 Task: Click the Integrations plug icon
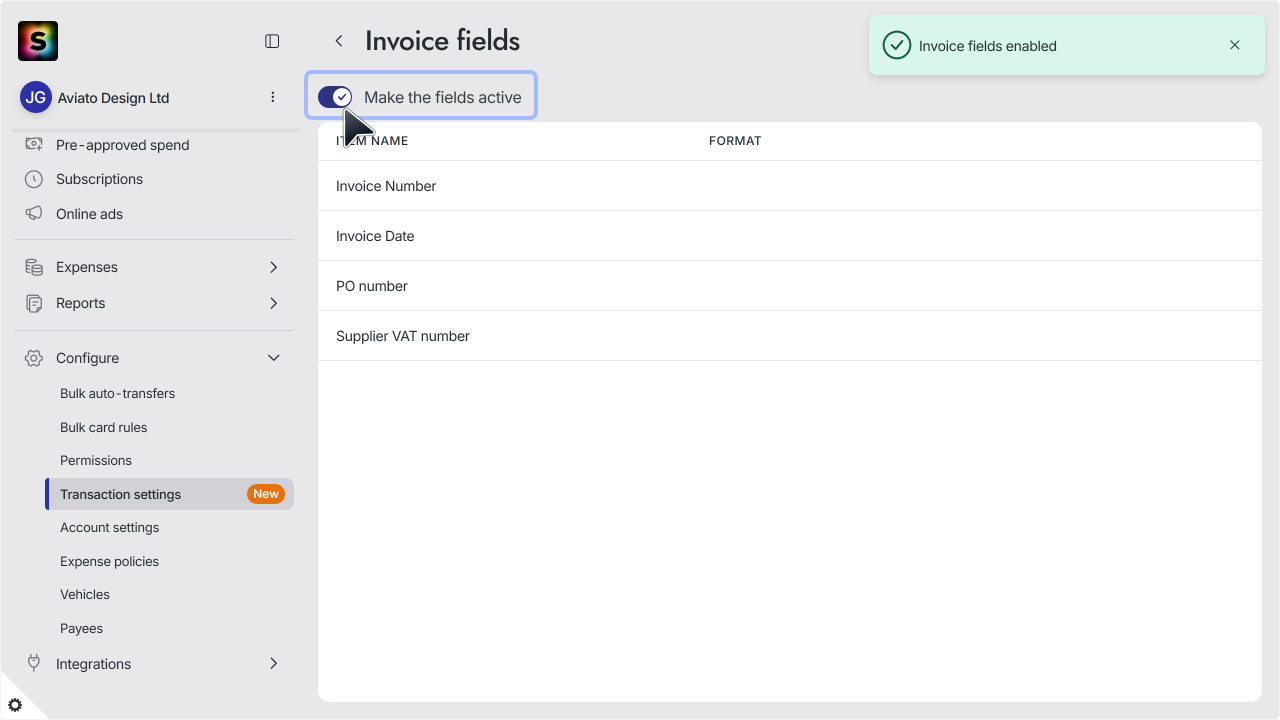coord(34,663)
